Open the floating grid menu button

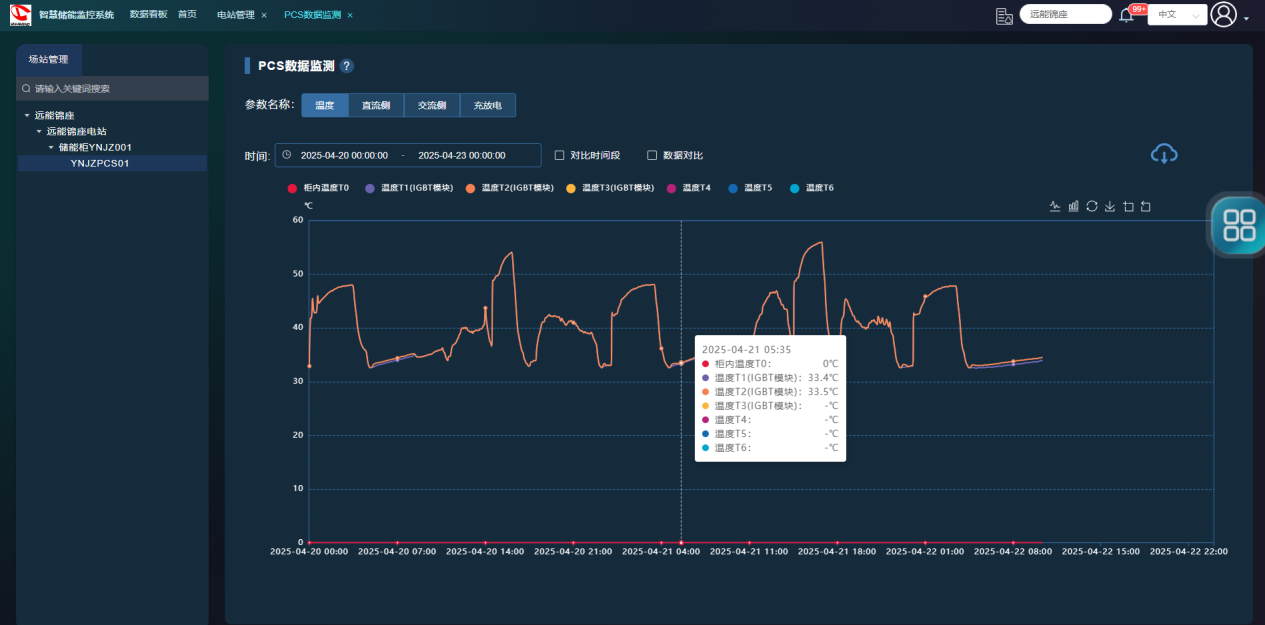[1239, 225]
